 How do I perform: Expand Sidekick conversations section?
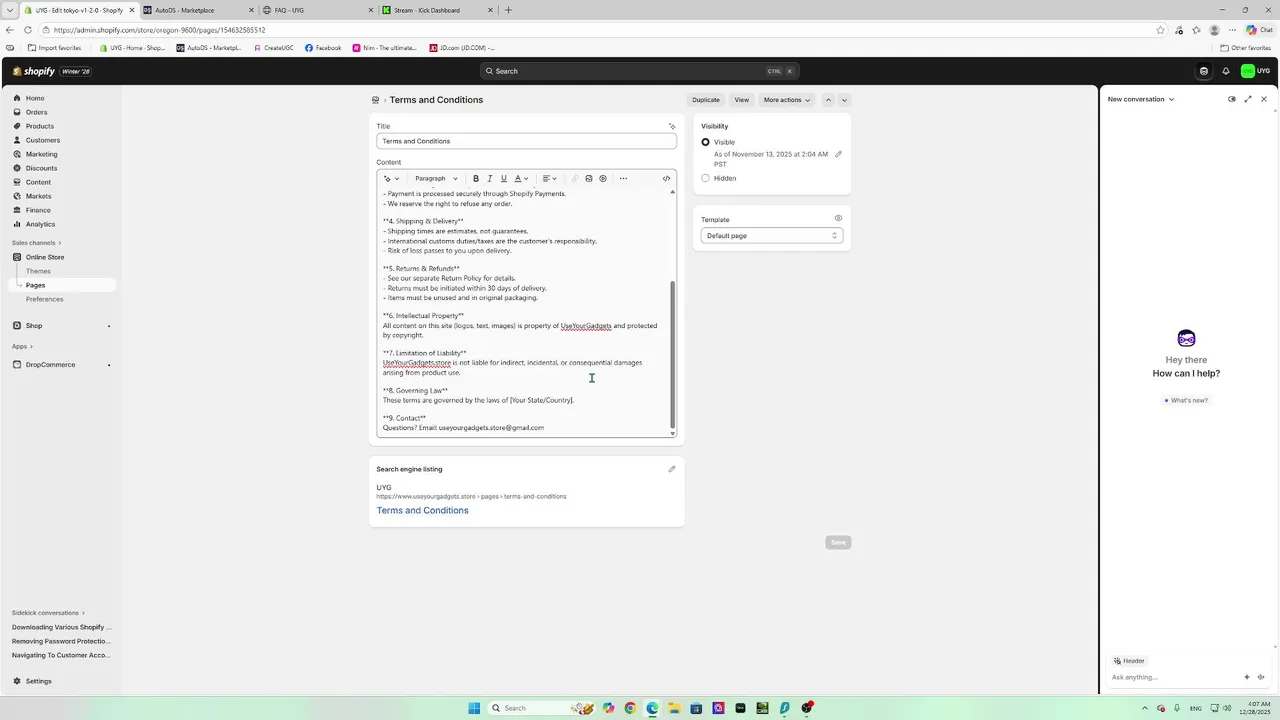[x=48, y=612]
